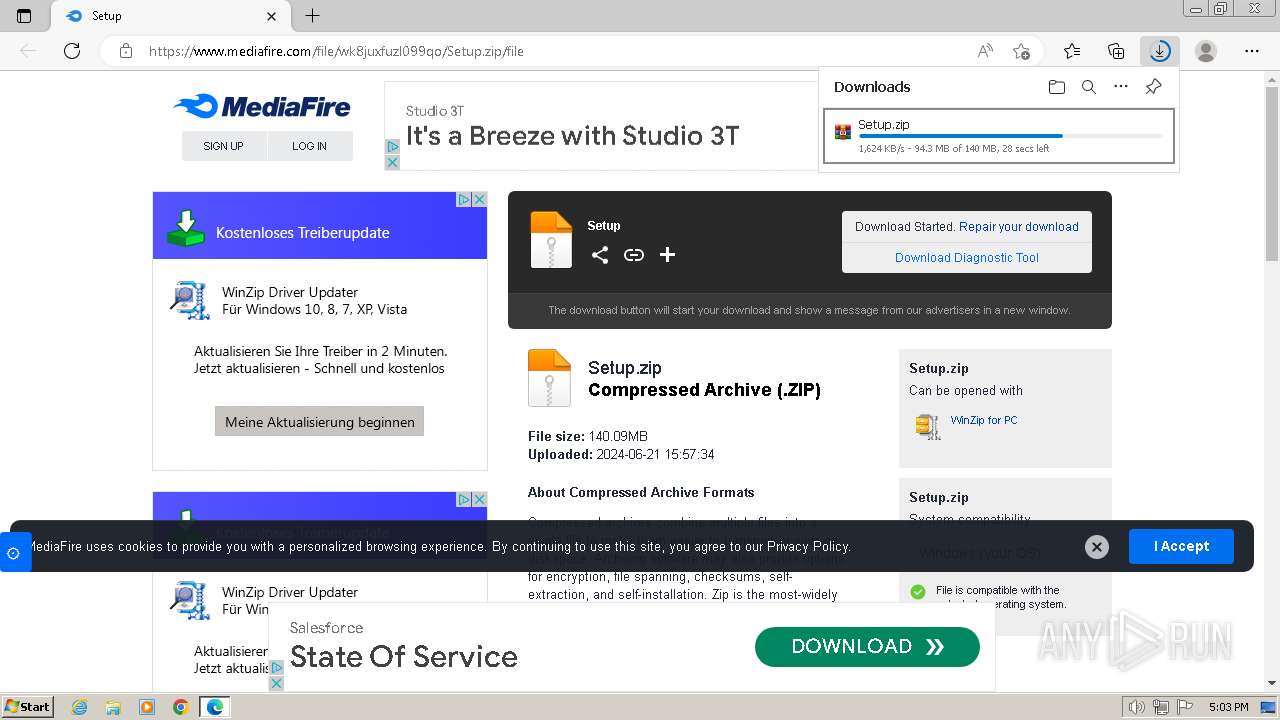Click the Setup.zip download progress bar
Viewport: 1280px width, 720px height.
1011,136
